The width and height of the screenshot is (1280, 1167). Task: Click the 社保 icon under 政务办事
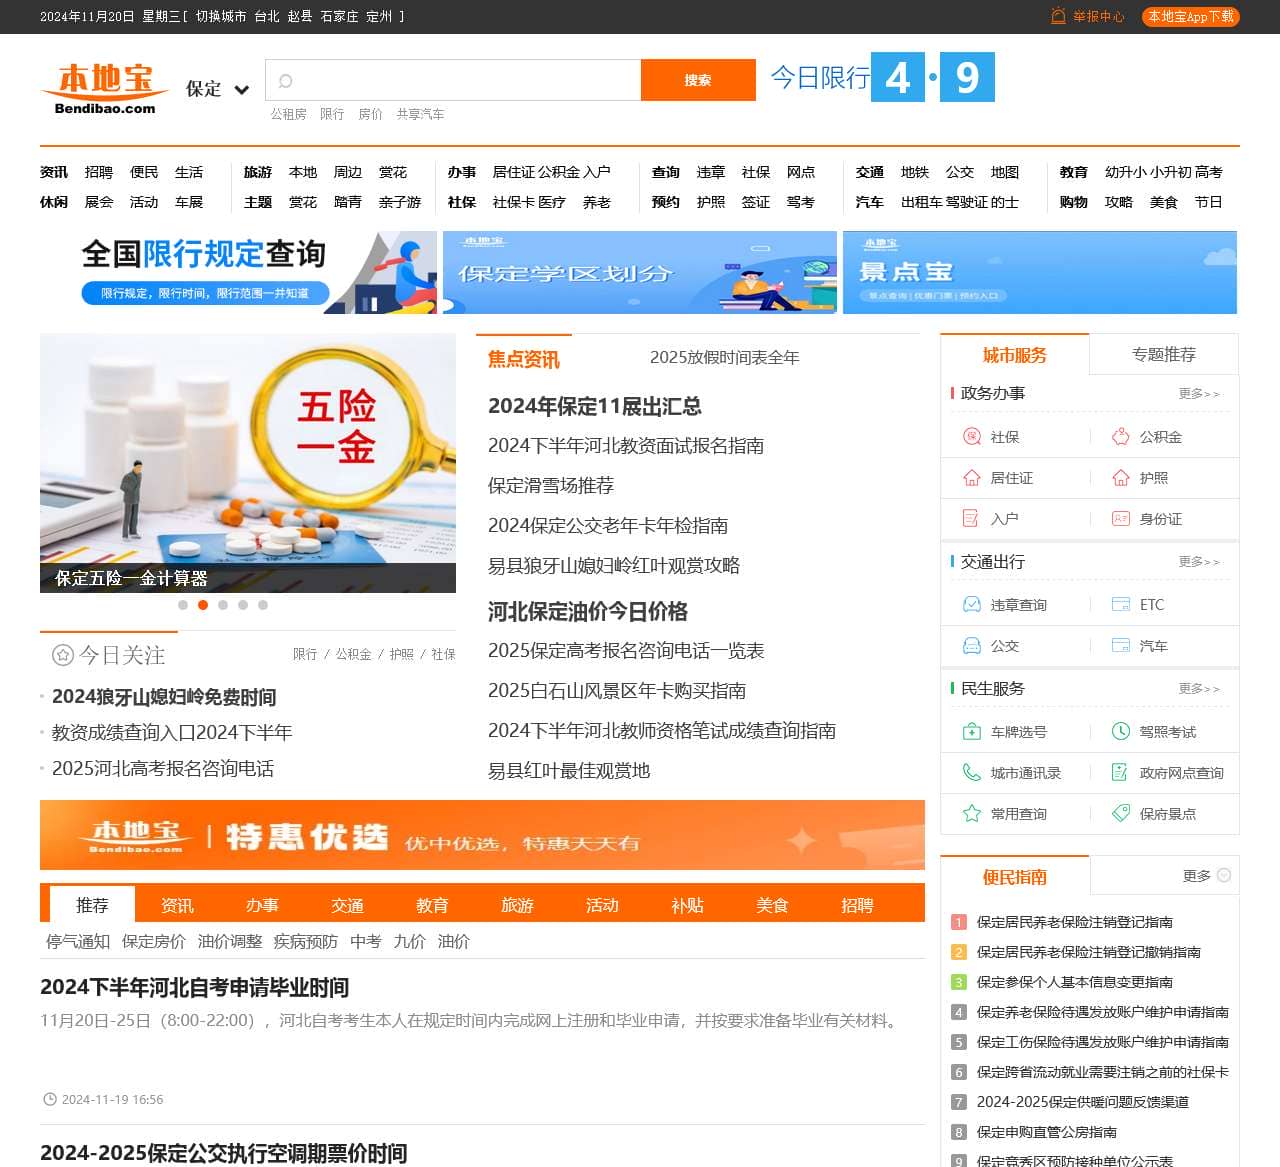(x=971, y=437)
